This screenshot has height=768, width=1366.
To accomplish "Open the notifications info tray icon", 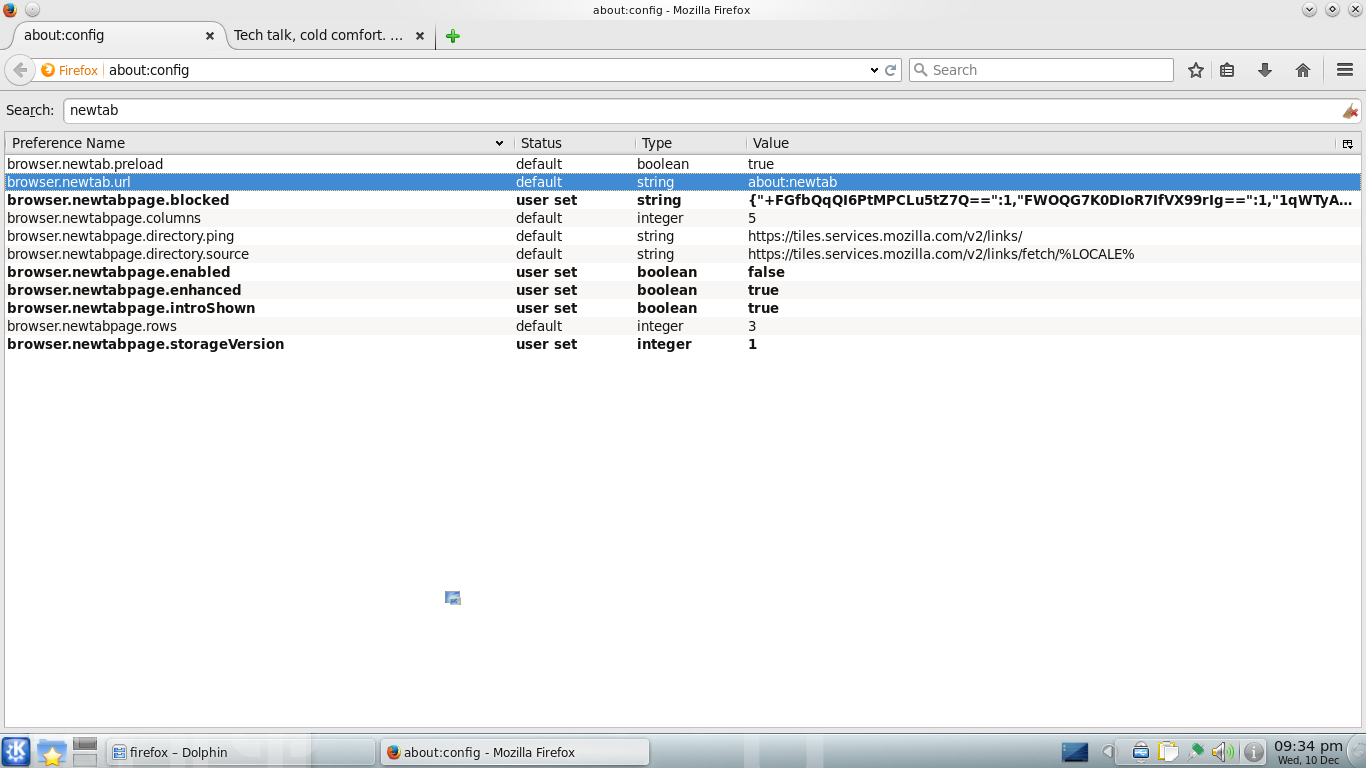I will 1253,752.
